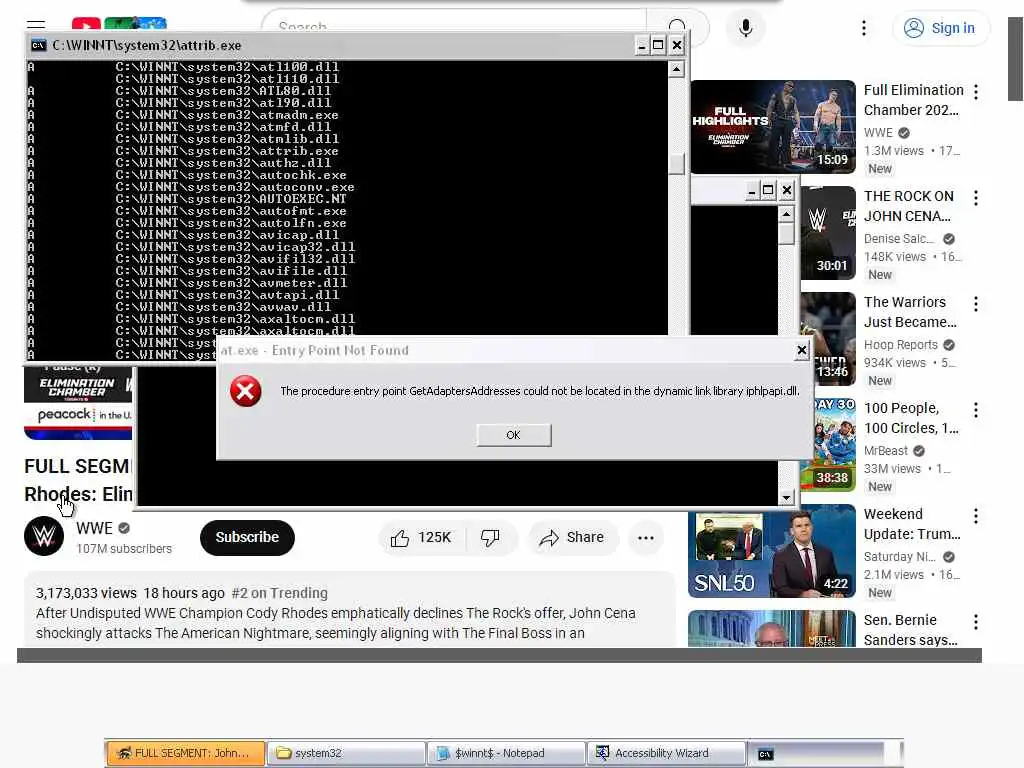The height and width of the screenshot is (768, 1024).
Task: Dislike the video
Action: [490, 537]
